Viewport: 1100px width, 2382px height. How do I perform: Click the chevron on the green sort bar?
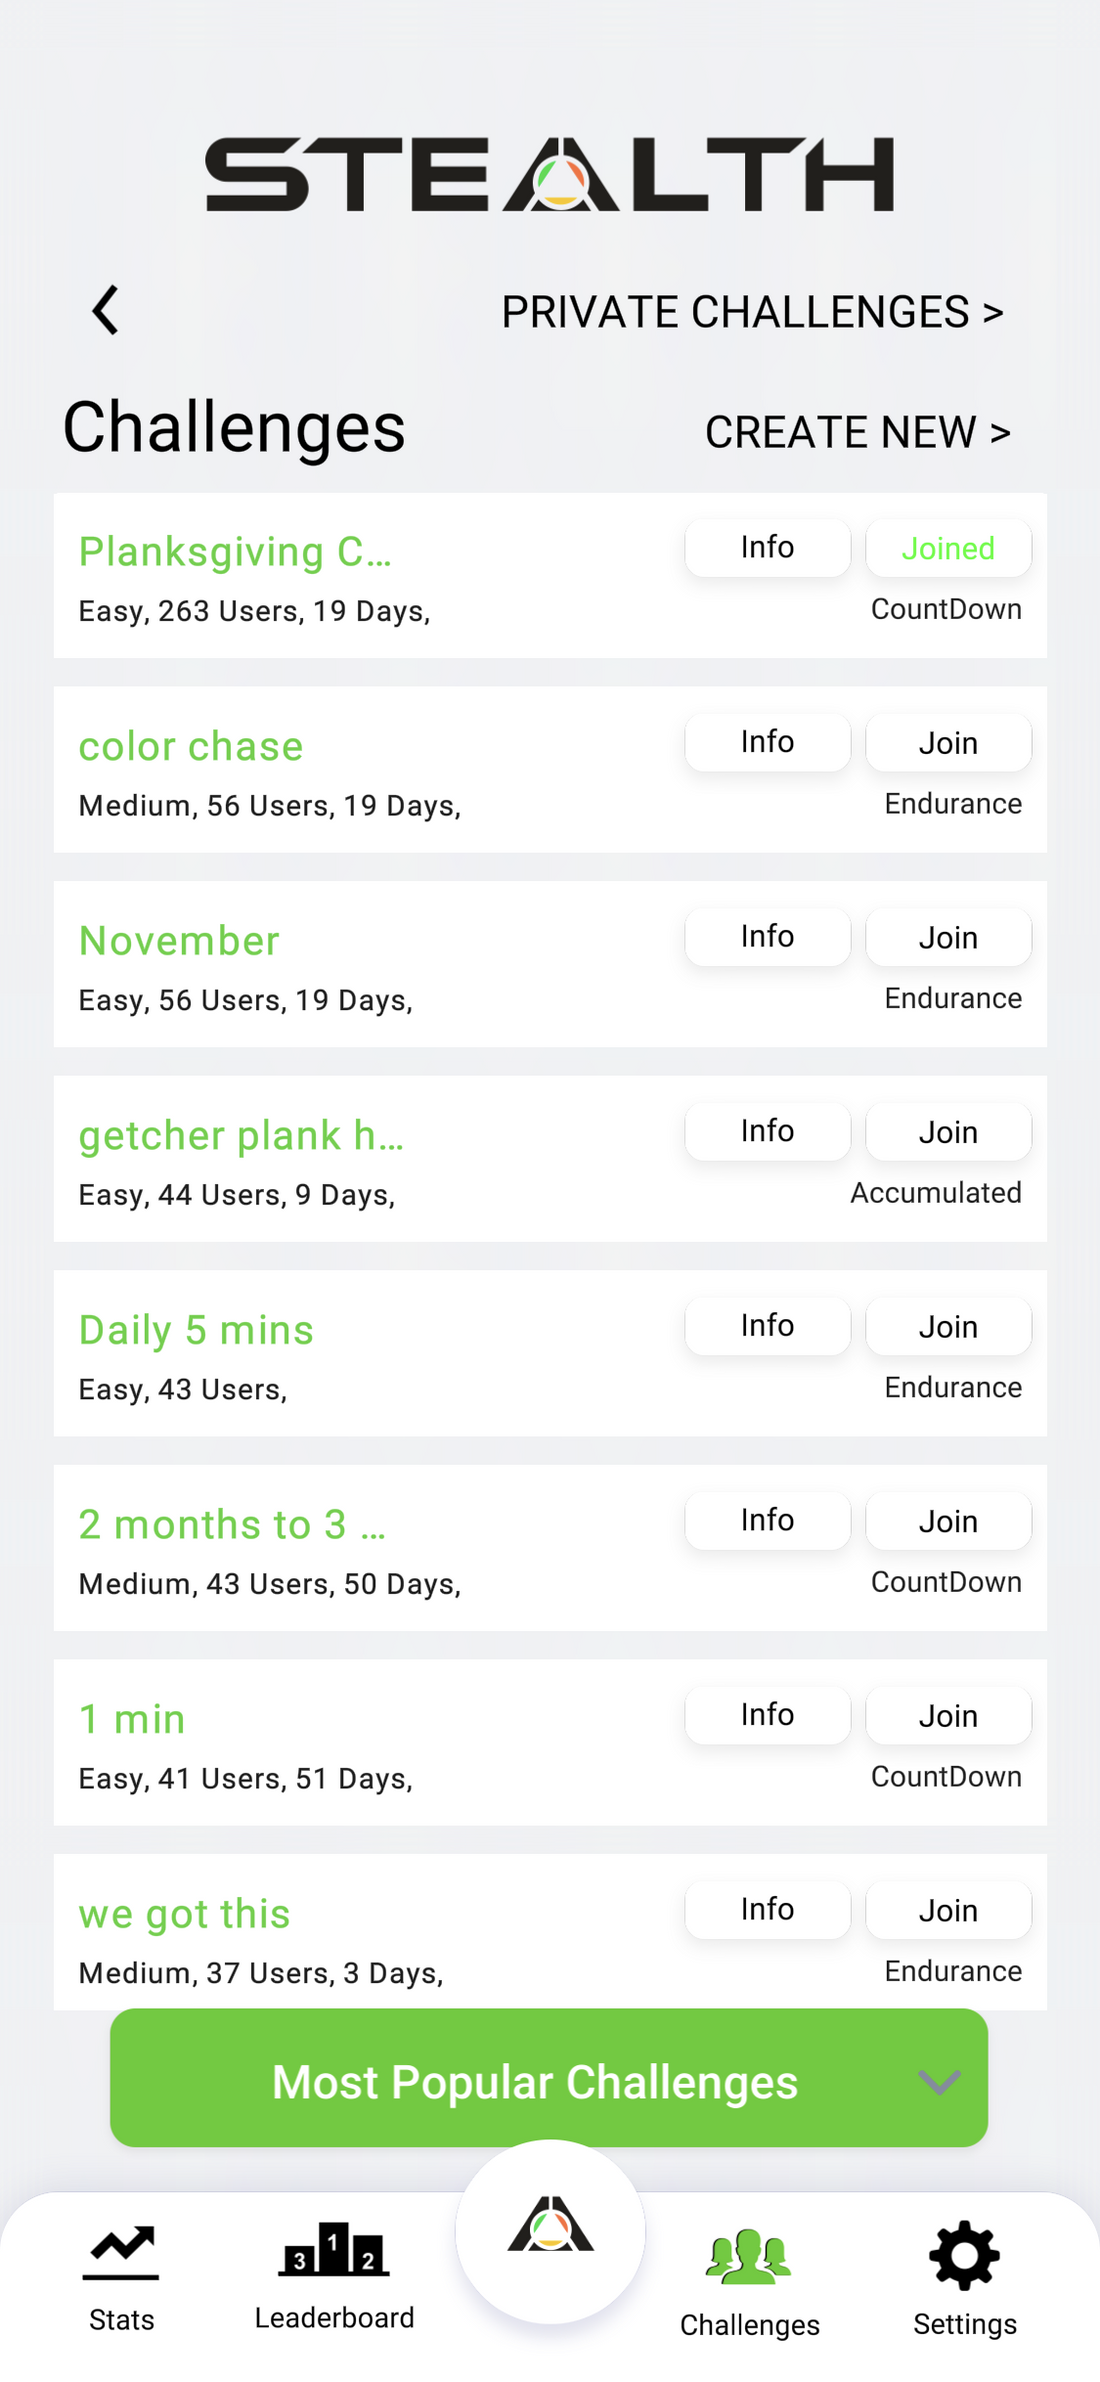coord(939,2082)
